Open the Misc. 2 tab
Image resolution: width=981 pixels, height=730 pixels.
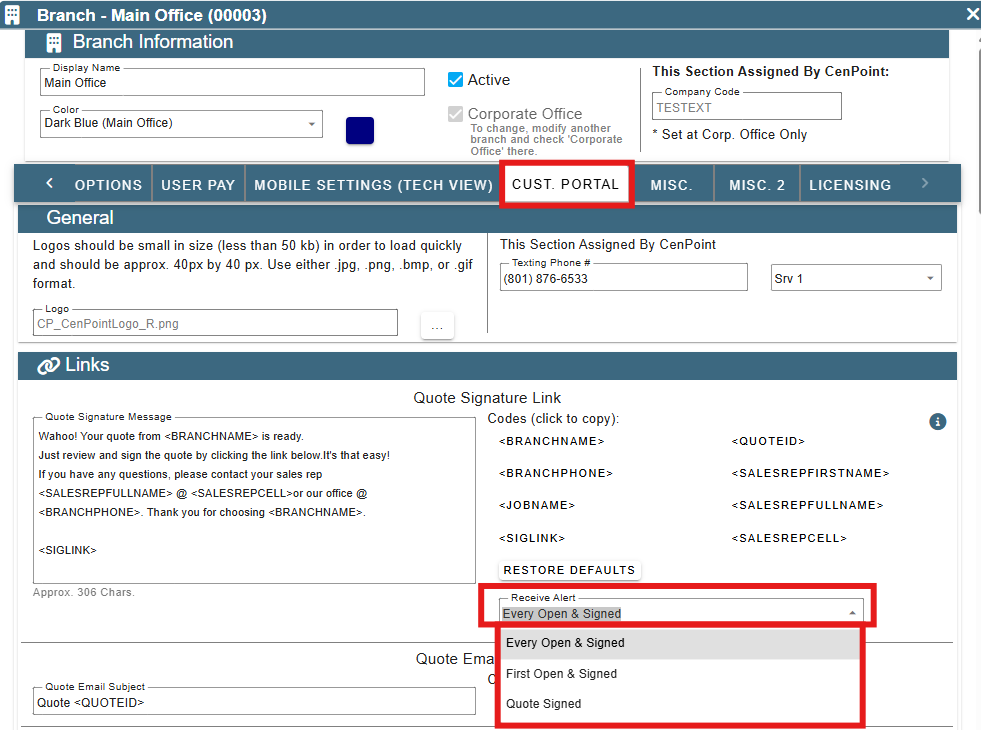[x=756, y=185]
